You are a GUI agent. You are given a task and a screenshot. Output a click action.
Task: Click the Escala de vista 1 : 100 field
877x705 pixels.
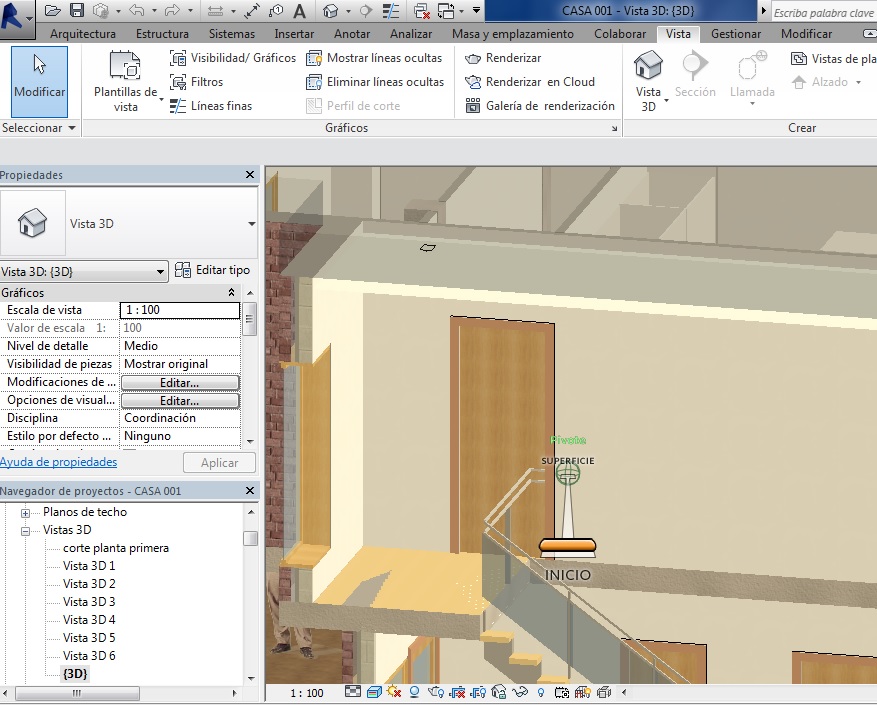179,310
